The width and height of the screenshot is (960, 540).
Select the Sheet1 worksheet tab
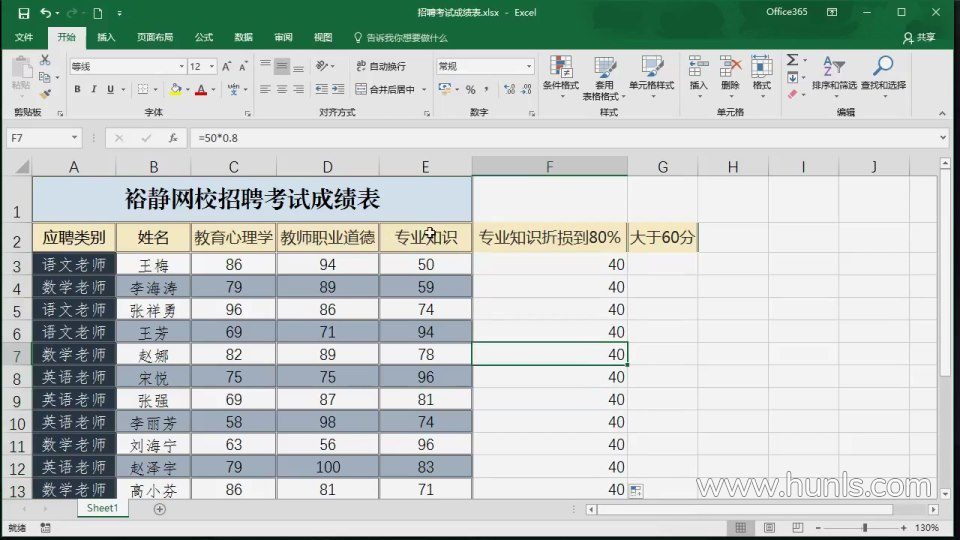pos(102,509)
